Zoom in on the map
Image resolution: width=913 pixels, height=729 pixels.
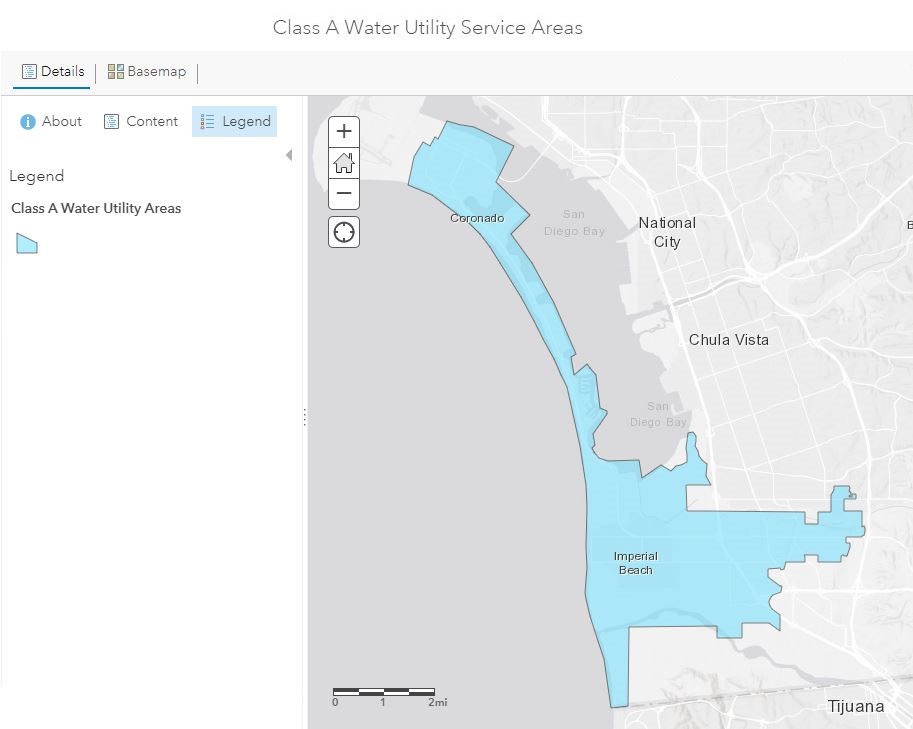point(344,131)
